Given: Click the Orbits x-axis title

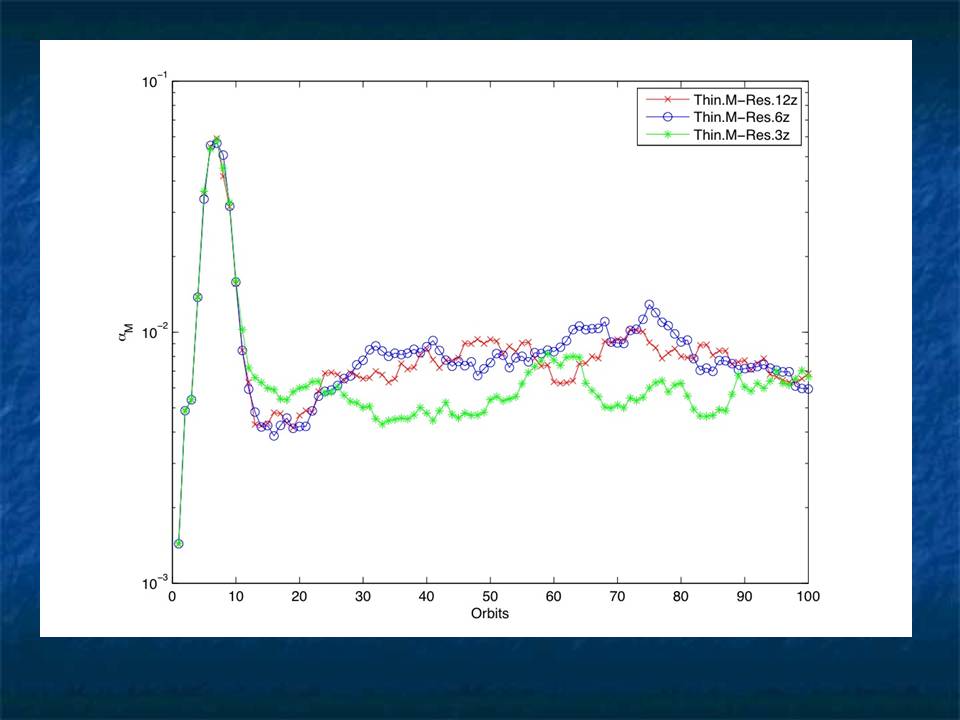Looking at the screenshot, I should tap(489, 614).
